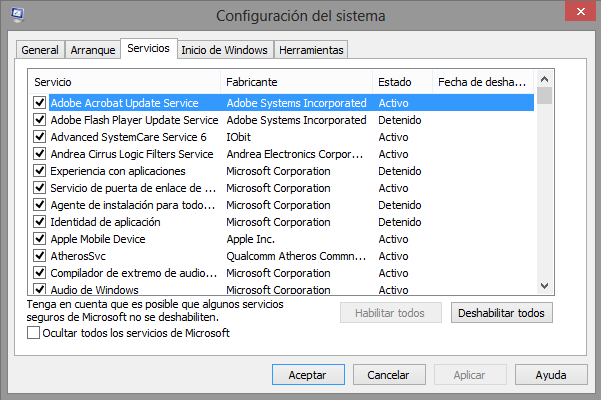
Task: Uncheck Adobe Acrobat Update Service checkbox
Action: (39, 102)
